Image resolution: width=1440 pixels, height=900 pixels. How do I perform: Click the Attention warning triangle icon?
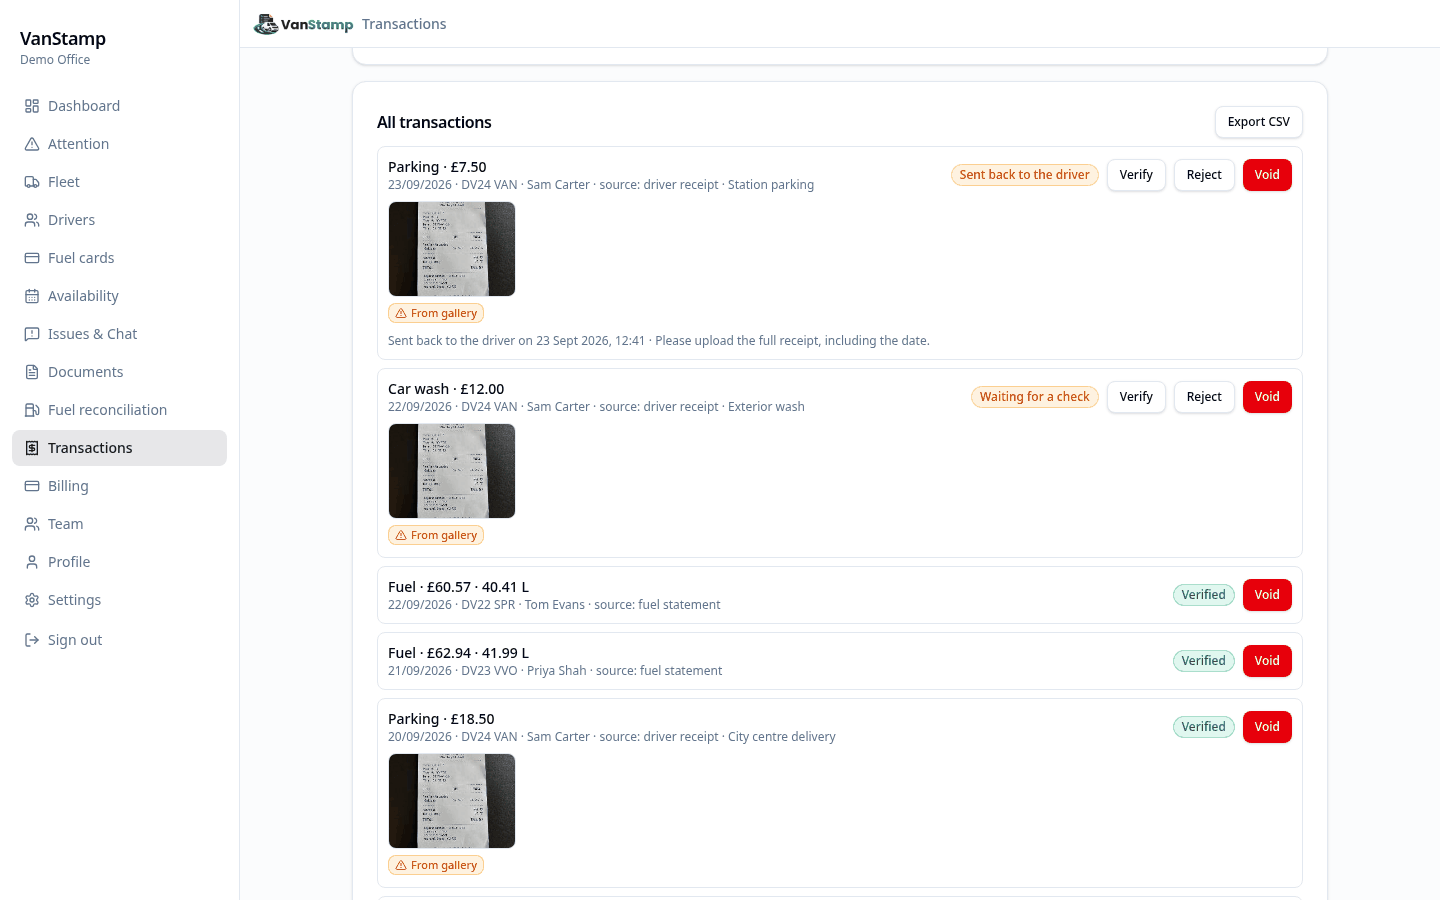point(32,144)
